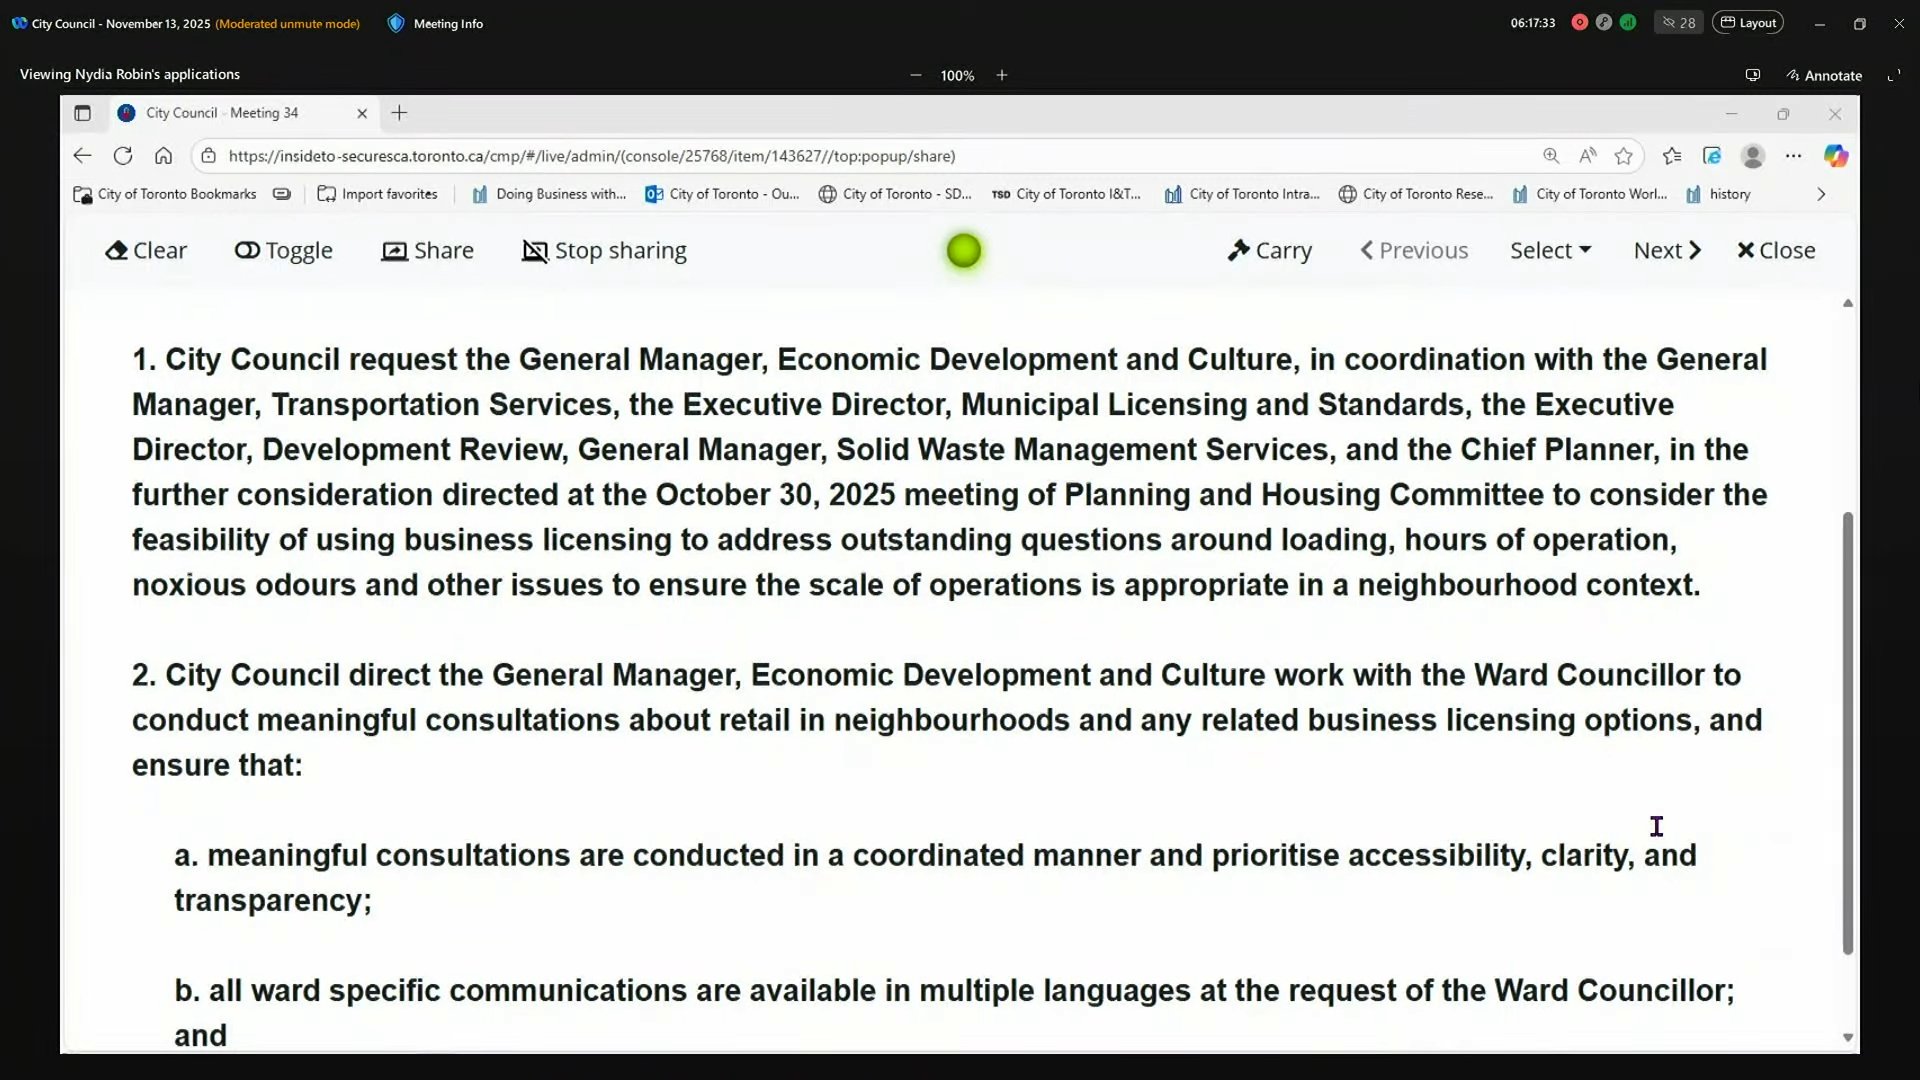
Task: Open the Select dropdown
Action: click(x=1550, y=251)
